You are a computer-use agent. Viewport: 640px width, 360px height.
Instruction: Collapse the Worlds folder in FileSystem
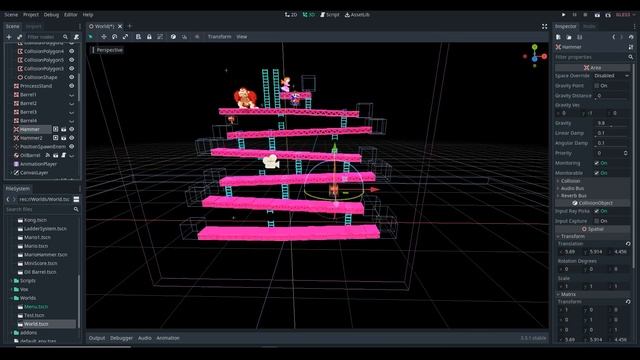11,298
